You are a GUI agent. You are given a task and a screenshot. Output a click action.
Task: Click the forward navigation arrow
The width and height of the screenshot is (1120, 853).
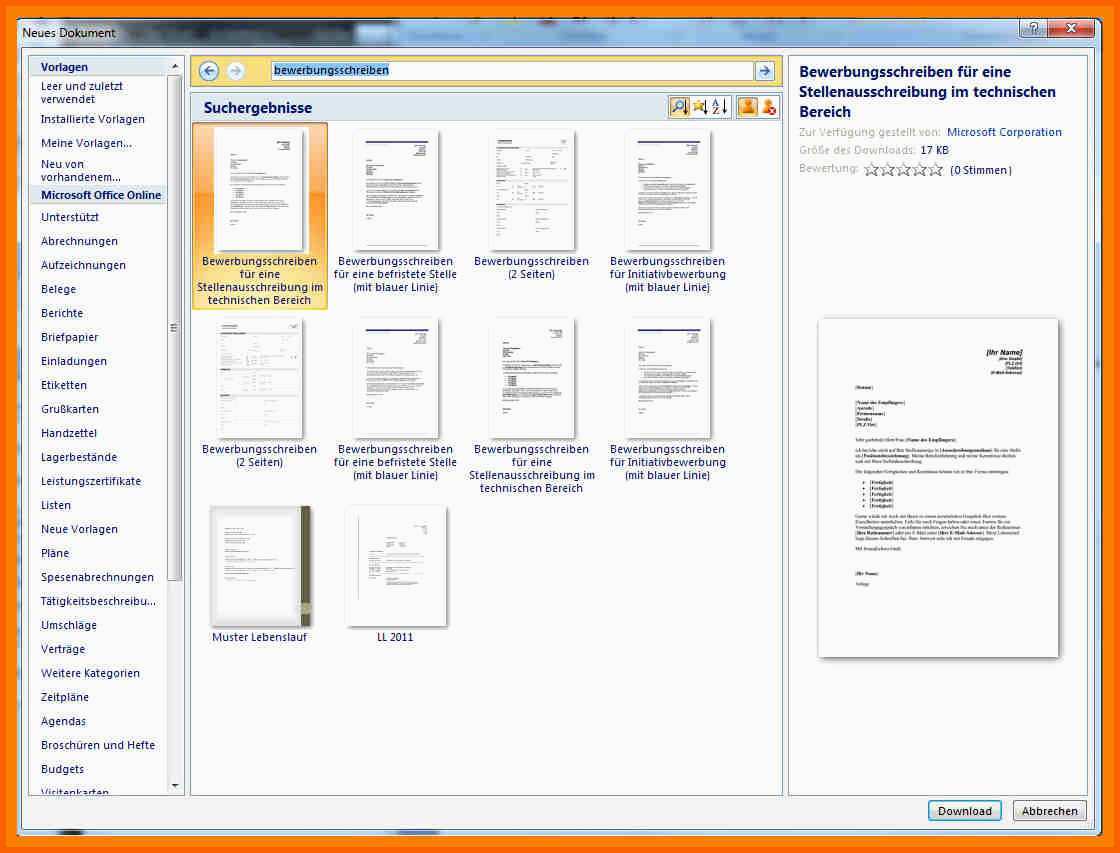coord(236,71)
